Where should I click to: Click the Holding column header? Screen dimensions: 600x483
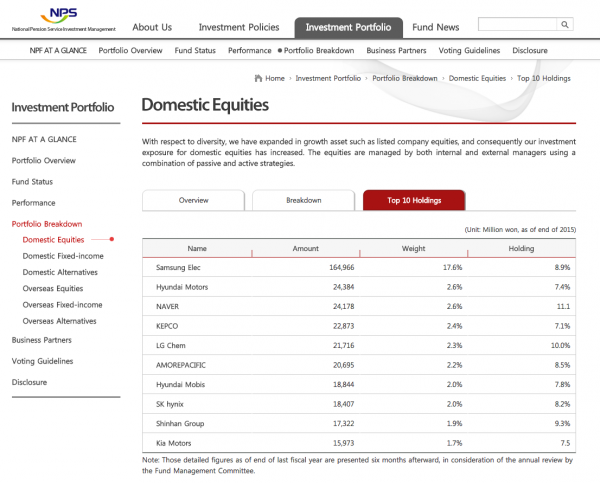[x=521, y=248]
